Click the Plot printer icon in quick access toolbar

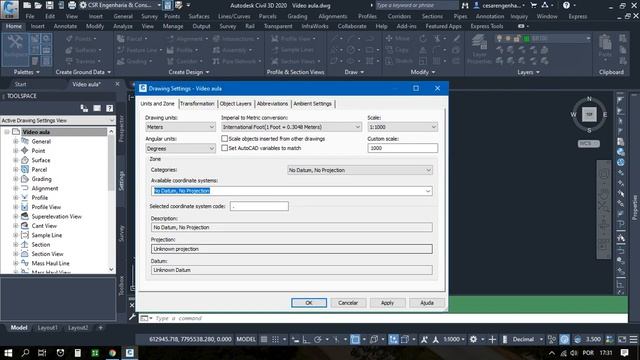click(x=72, y=5)
